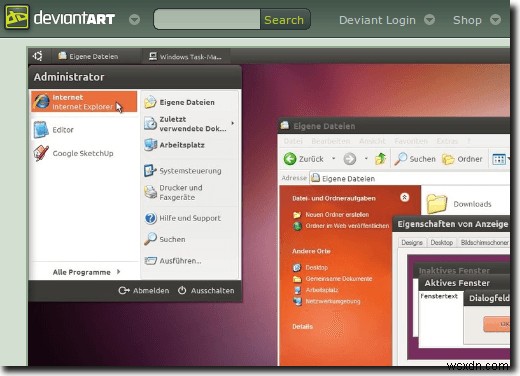Select the Downloads folder icon
This screenshot has height=376, width=520.
click(x=437, y=203)
